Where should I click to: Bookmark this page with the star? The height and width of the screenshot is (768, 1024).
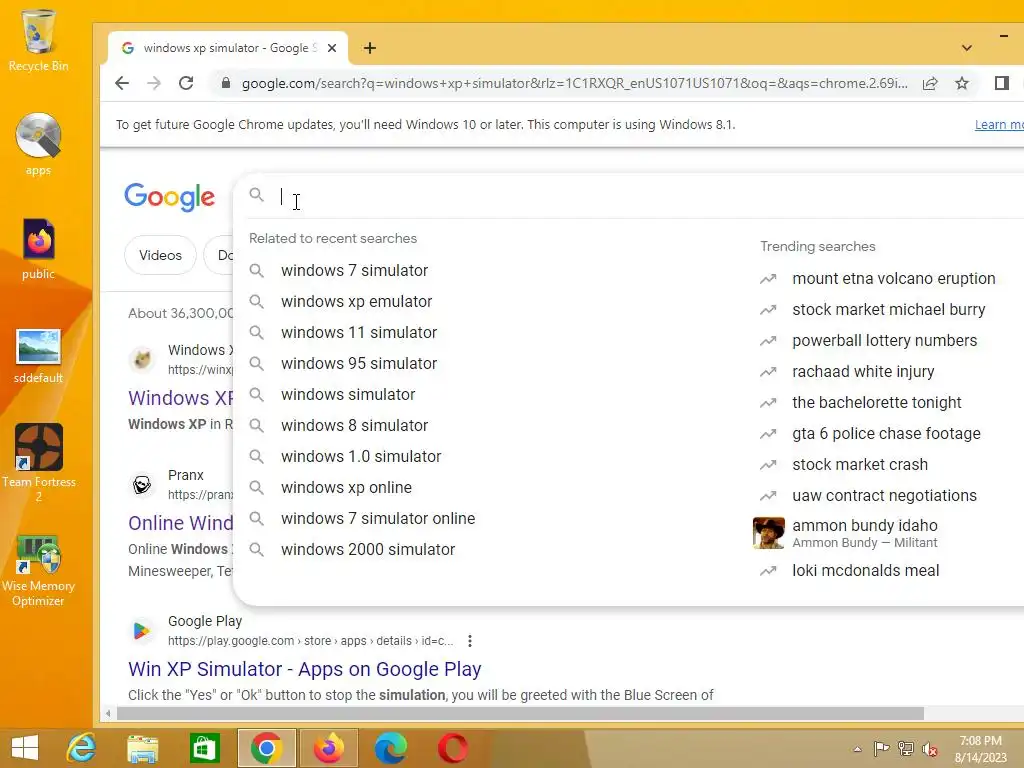(x=962, y=83)
